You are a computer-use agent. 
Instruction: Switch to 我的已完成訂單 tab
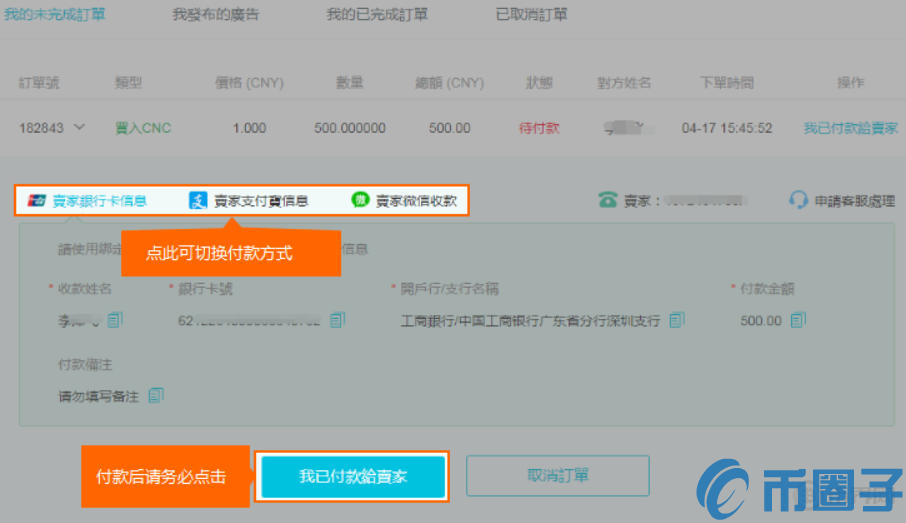point(377,15)
